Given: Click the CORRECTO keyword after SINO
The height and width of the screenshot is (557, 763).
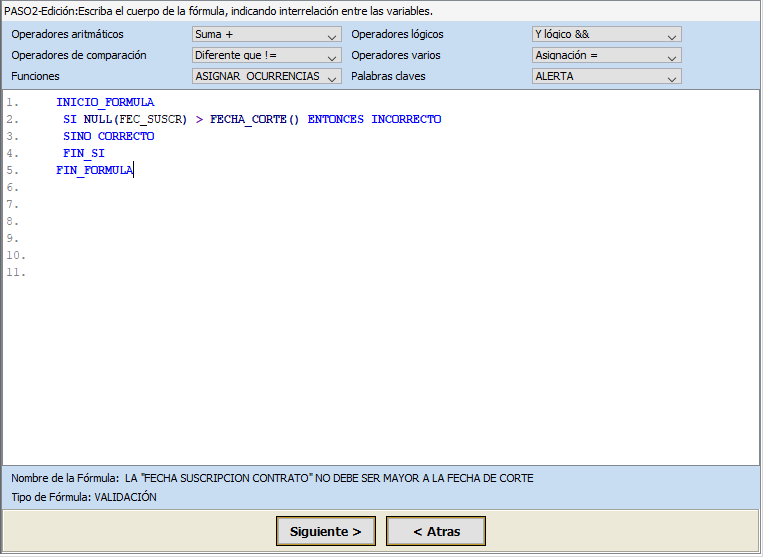Looking at the screenshot, I should click(x=126, y=136).
